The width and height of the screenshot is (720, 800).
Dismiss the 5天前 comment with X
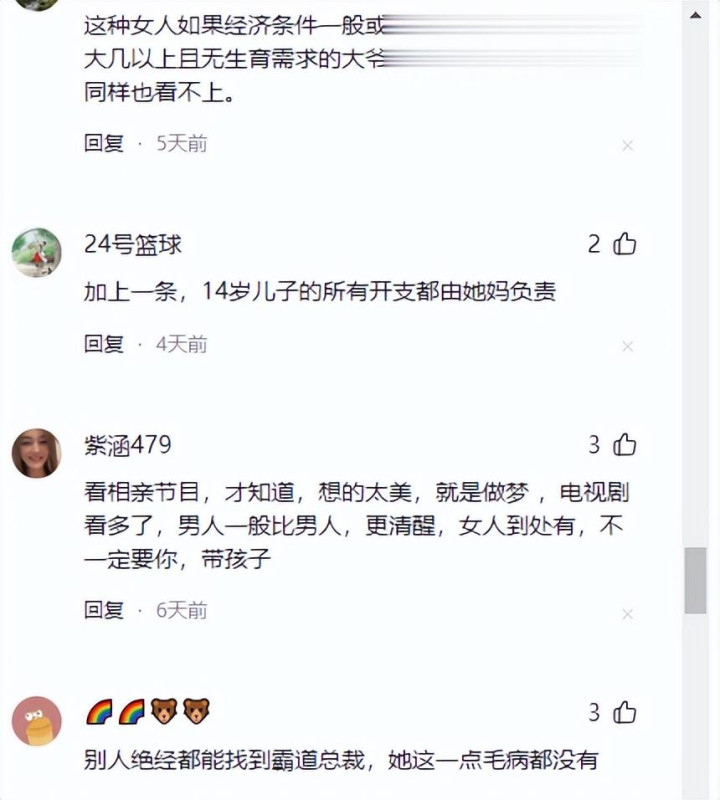[628, 146]
